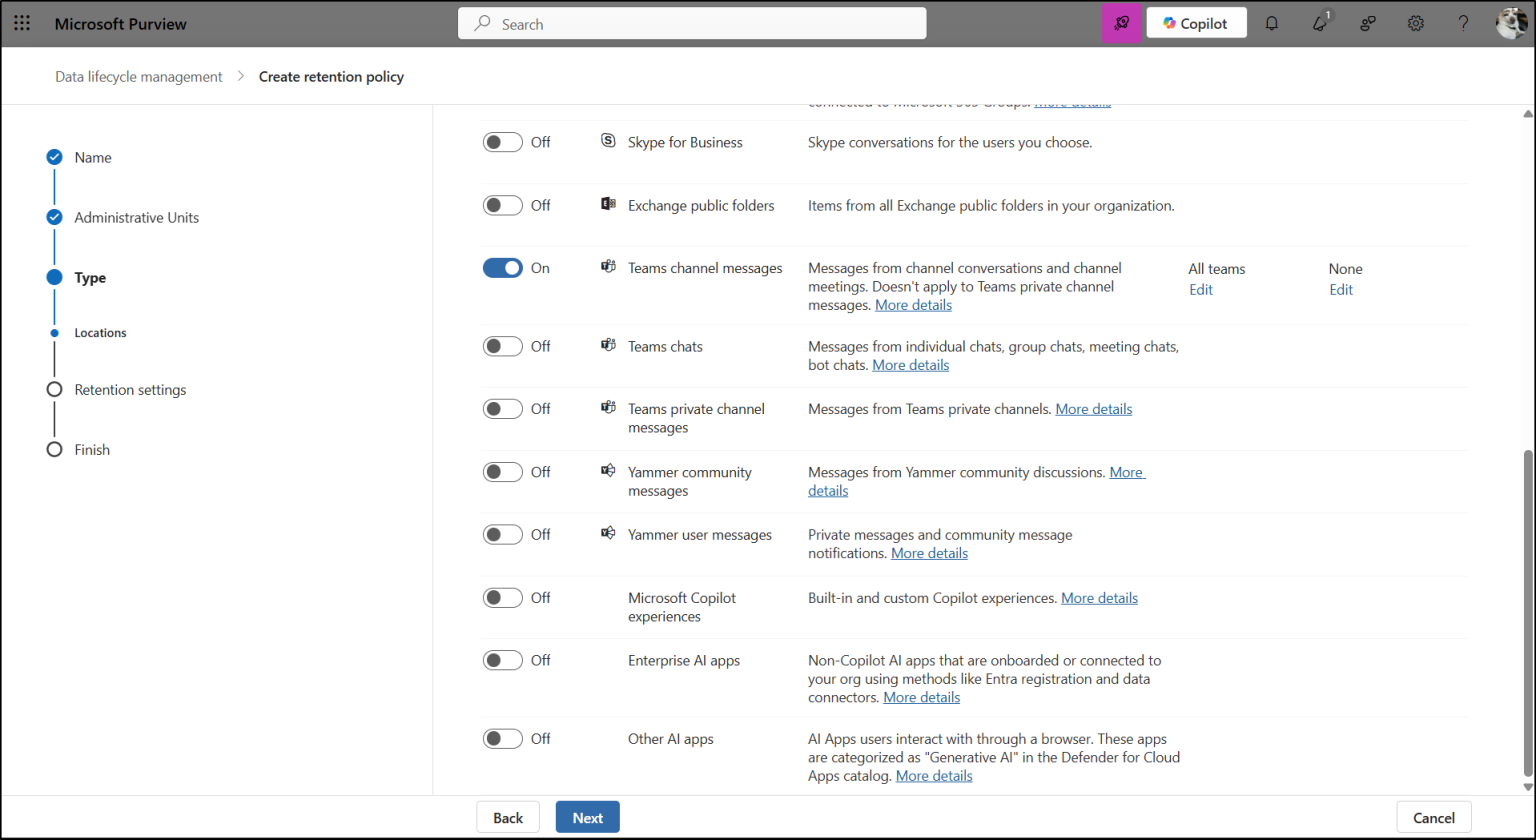Open the Microsoft 365 app launcher
The width and height of the screenshot is (1536, 840).
tap(22, 23)
